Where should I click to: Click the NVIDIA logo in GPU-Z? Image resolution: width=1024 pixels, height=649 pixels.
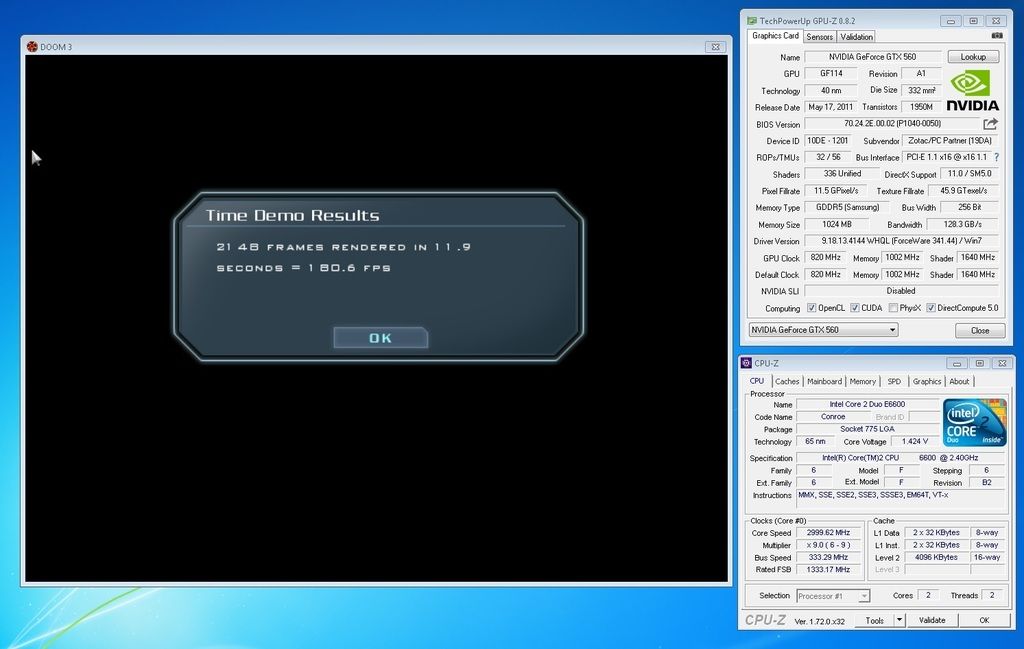click(x=972, y=91)
